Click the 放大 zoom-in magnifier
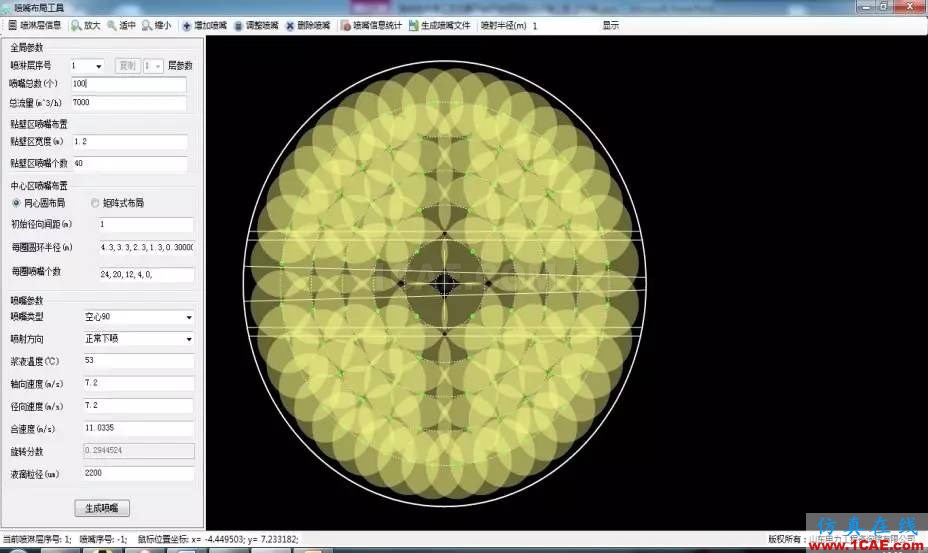Image resolution: width=928 pixels, height=553 pixels. coord(86,25)
